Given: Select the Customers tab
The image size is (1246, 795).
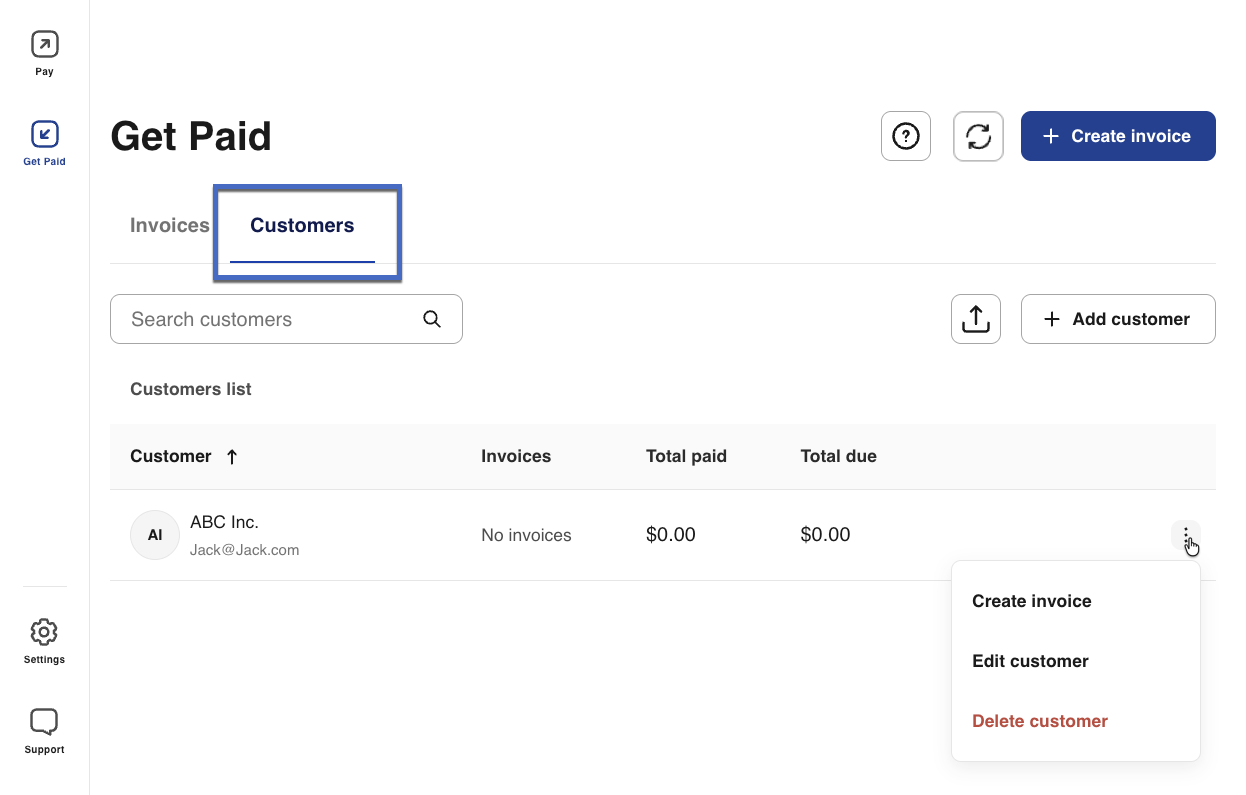Looking at the screenshot, I should (x=302, y=225).
